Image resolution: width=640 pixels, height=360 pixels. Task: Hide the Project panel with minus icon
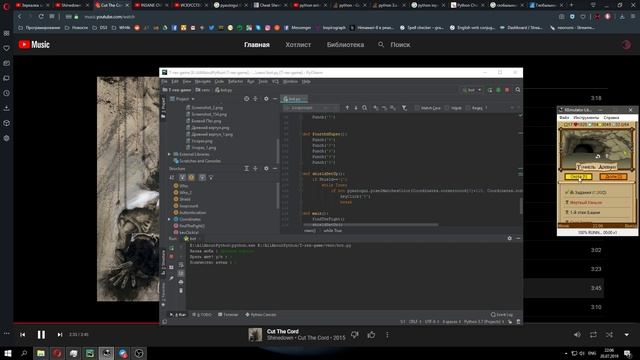(x=275, y=99)
